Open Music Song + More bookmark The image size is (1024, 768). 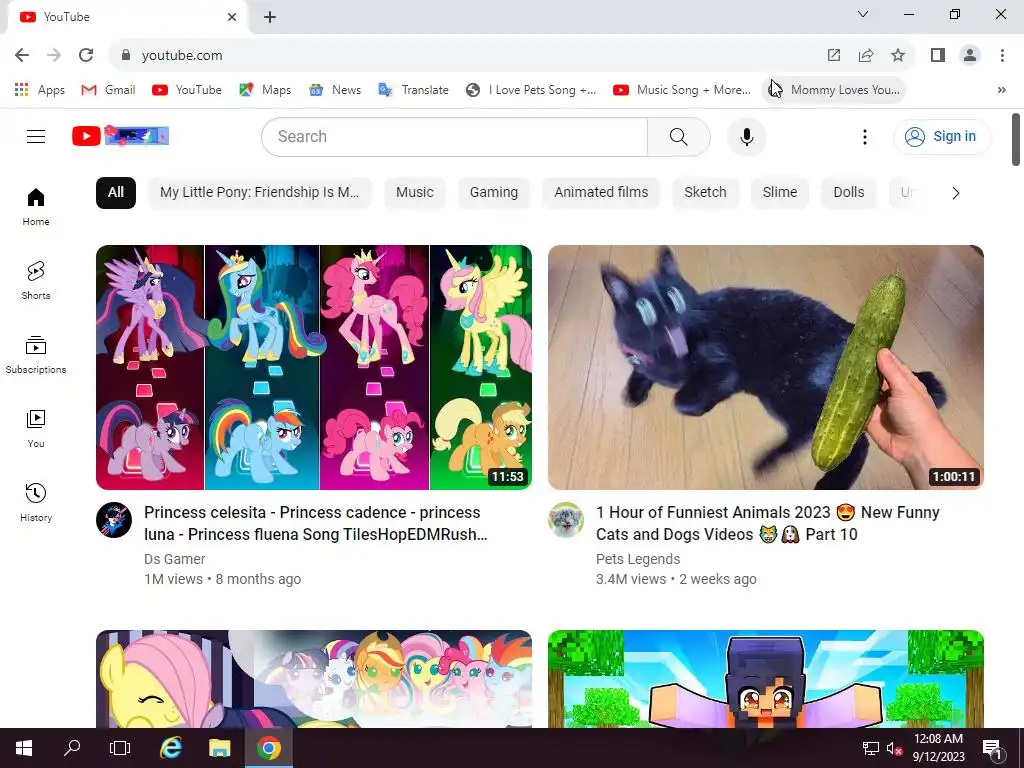coord(682,89)
